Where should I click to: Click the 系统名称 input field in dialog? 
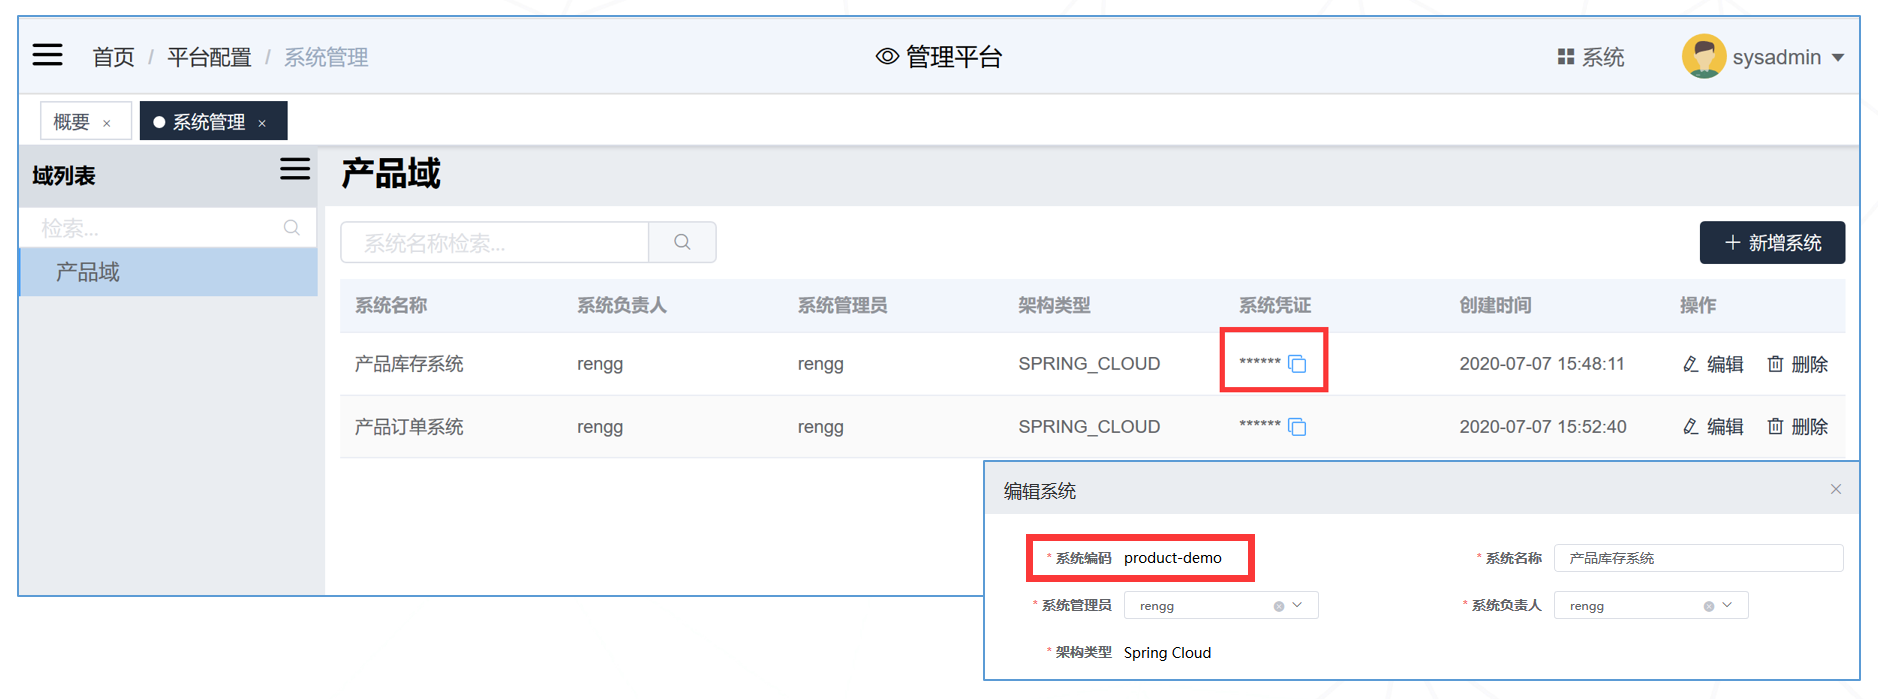point(1697,558)
